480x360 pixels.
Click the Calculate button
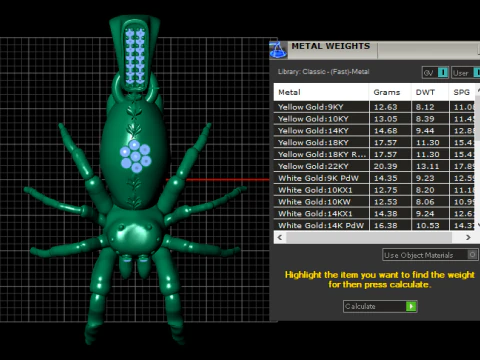pos(380,306)
